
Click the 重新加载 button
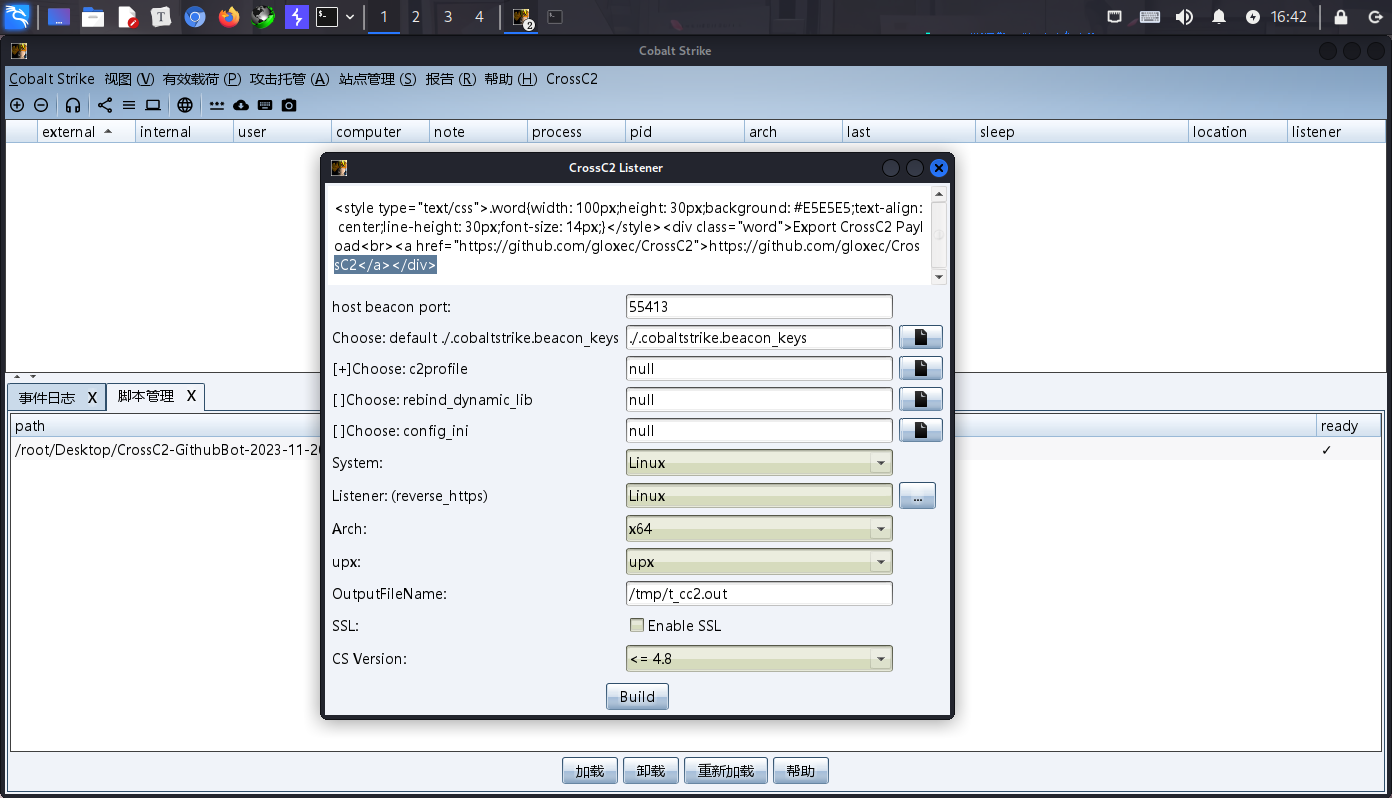[x=725, y=771]
